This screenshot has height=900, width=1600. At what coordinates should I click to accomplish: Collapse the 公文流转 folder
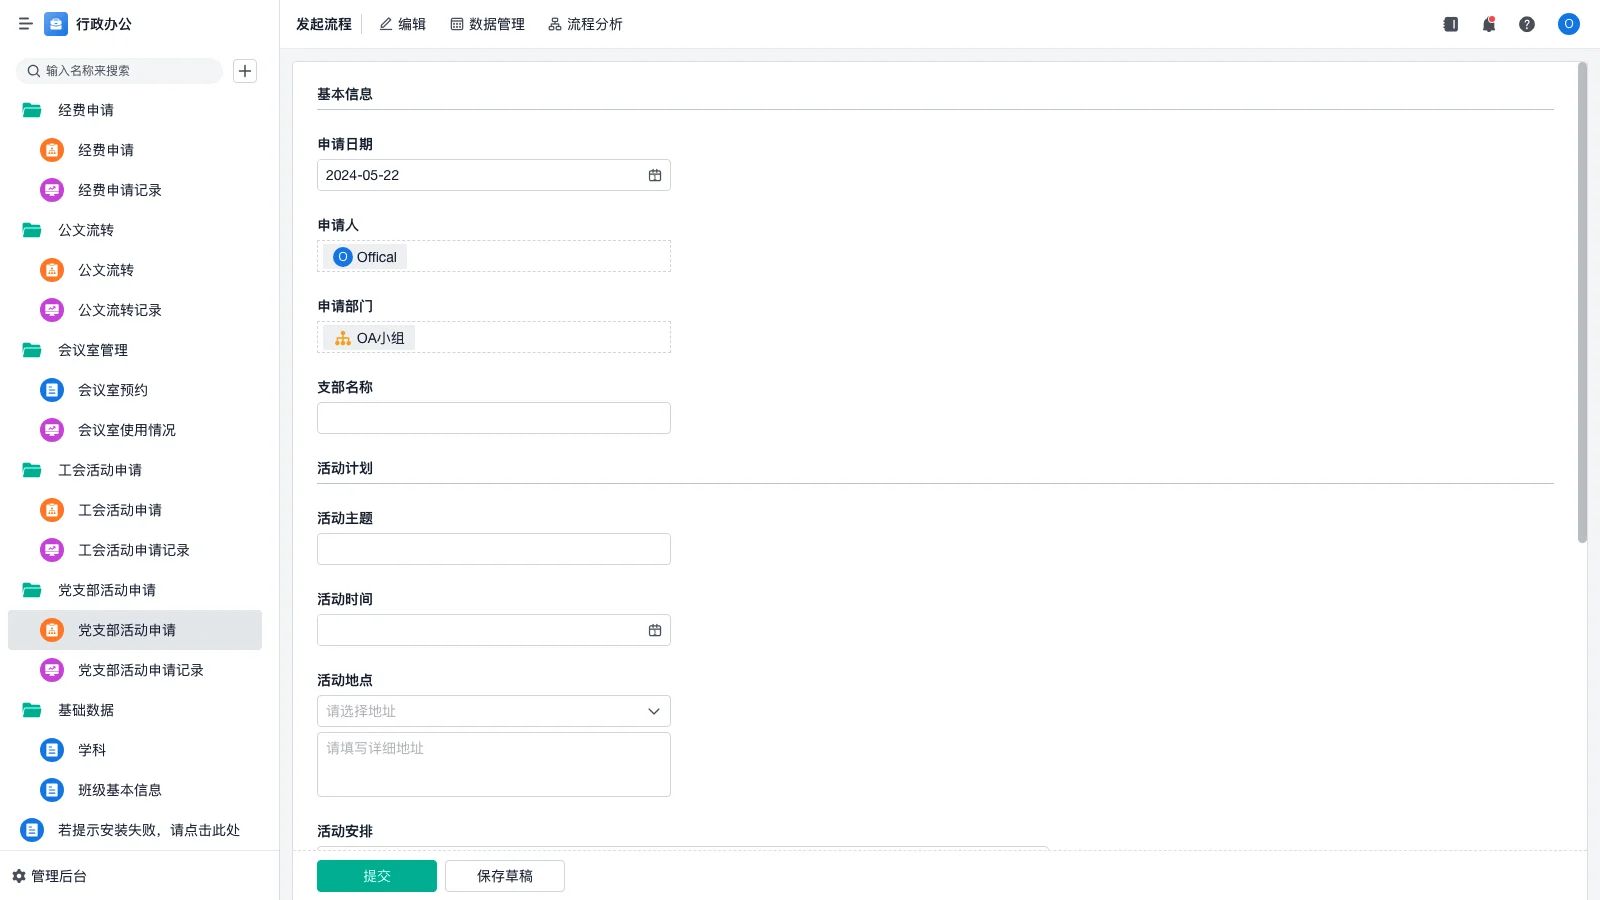(32, 230)
